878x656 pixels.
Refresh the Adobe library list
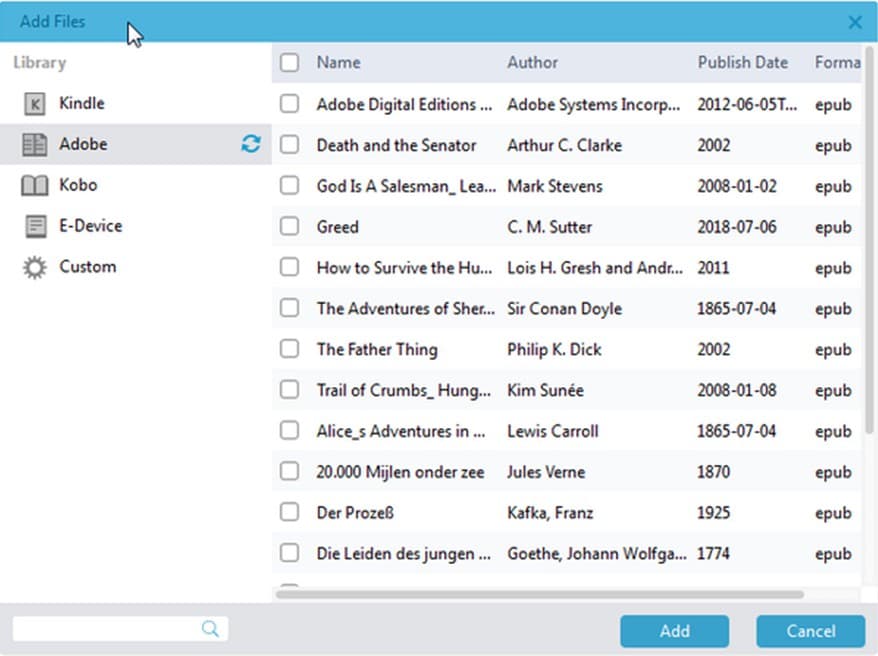tap(250, 144)
